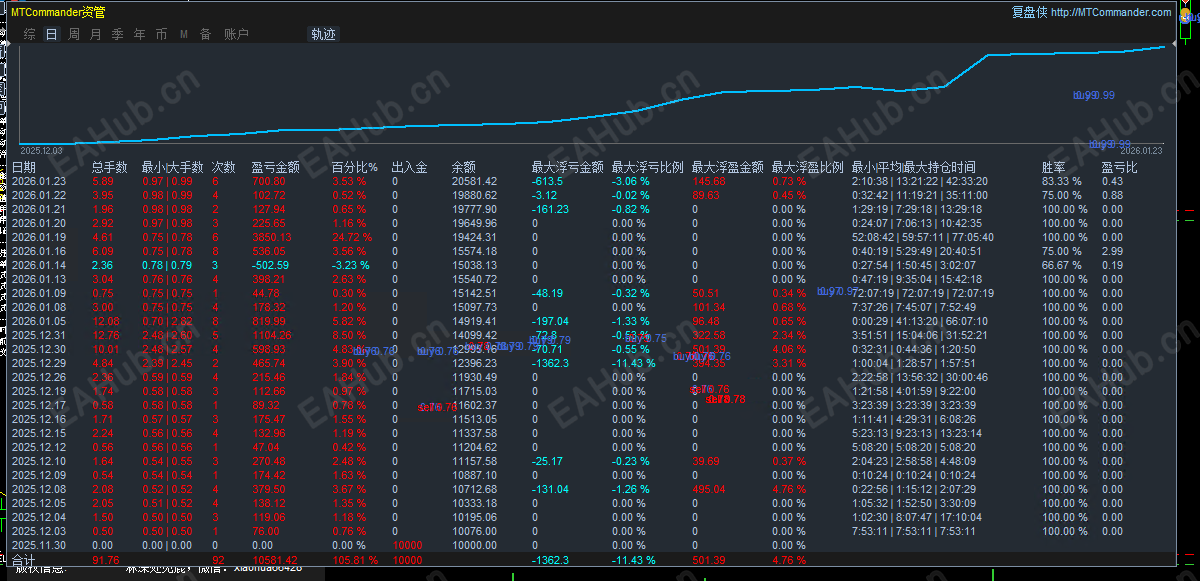Click the equity curve chart area
The height and width of the screenshot is (581, 1200).
(600, 100)
